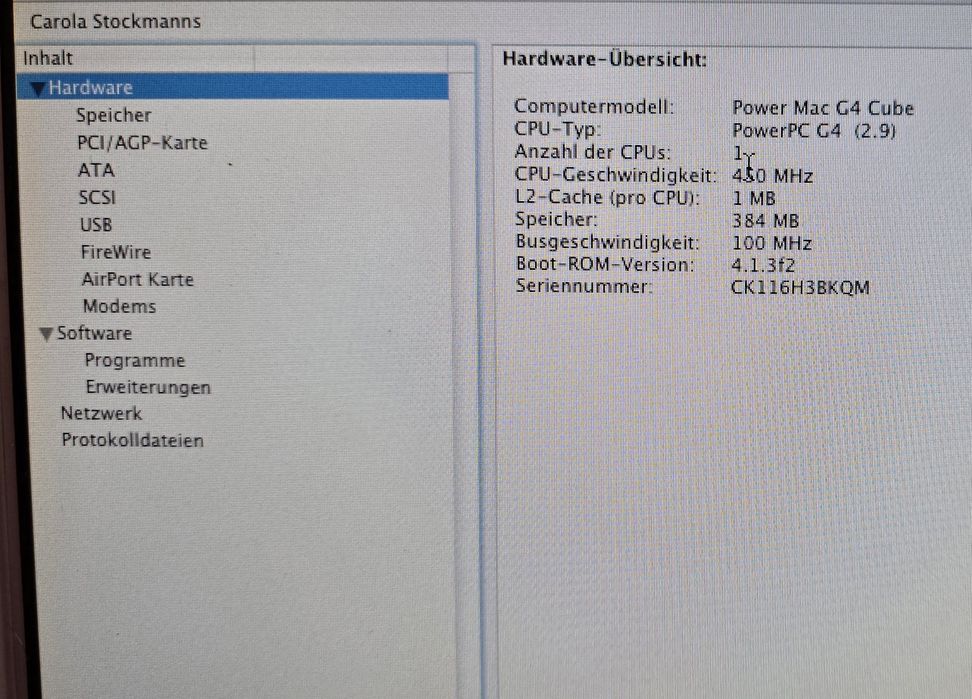Click the 4.1.3f2 boot ROM value

[763, 265]
